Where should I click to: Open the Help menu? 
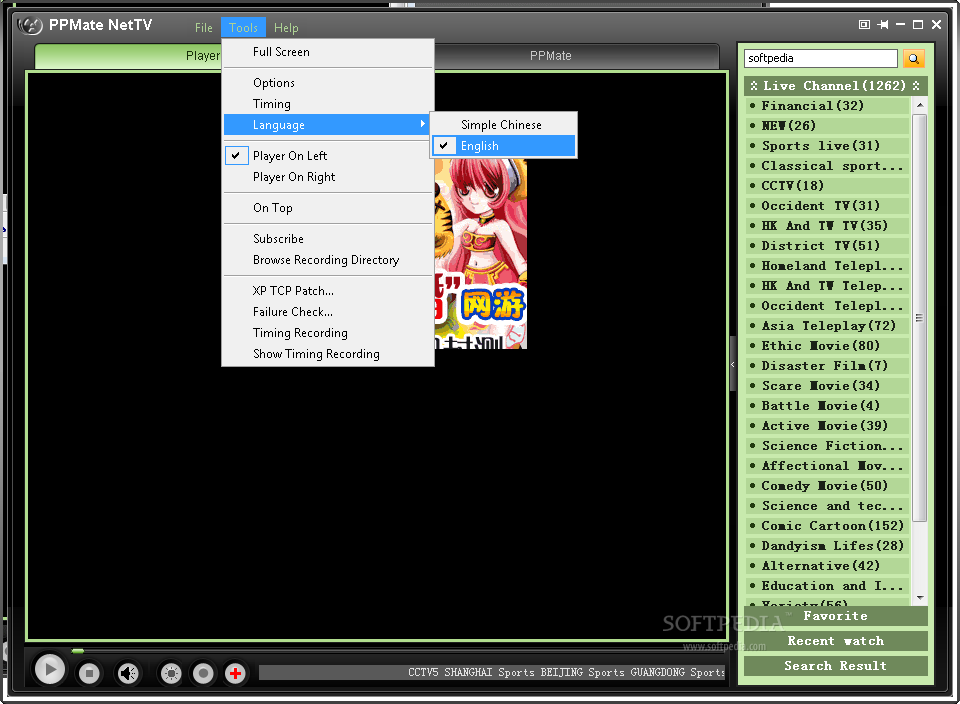286,28
